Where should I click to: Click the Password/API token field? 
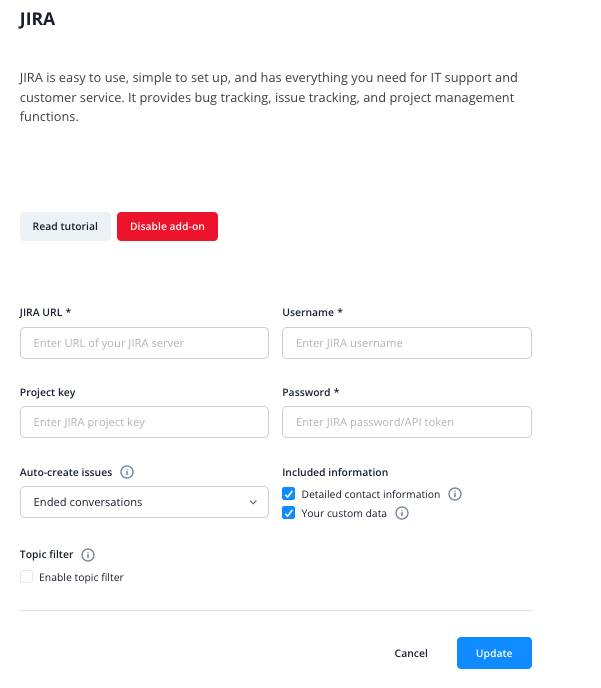[407, 422]
